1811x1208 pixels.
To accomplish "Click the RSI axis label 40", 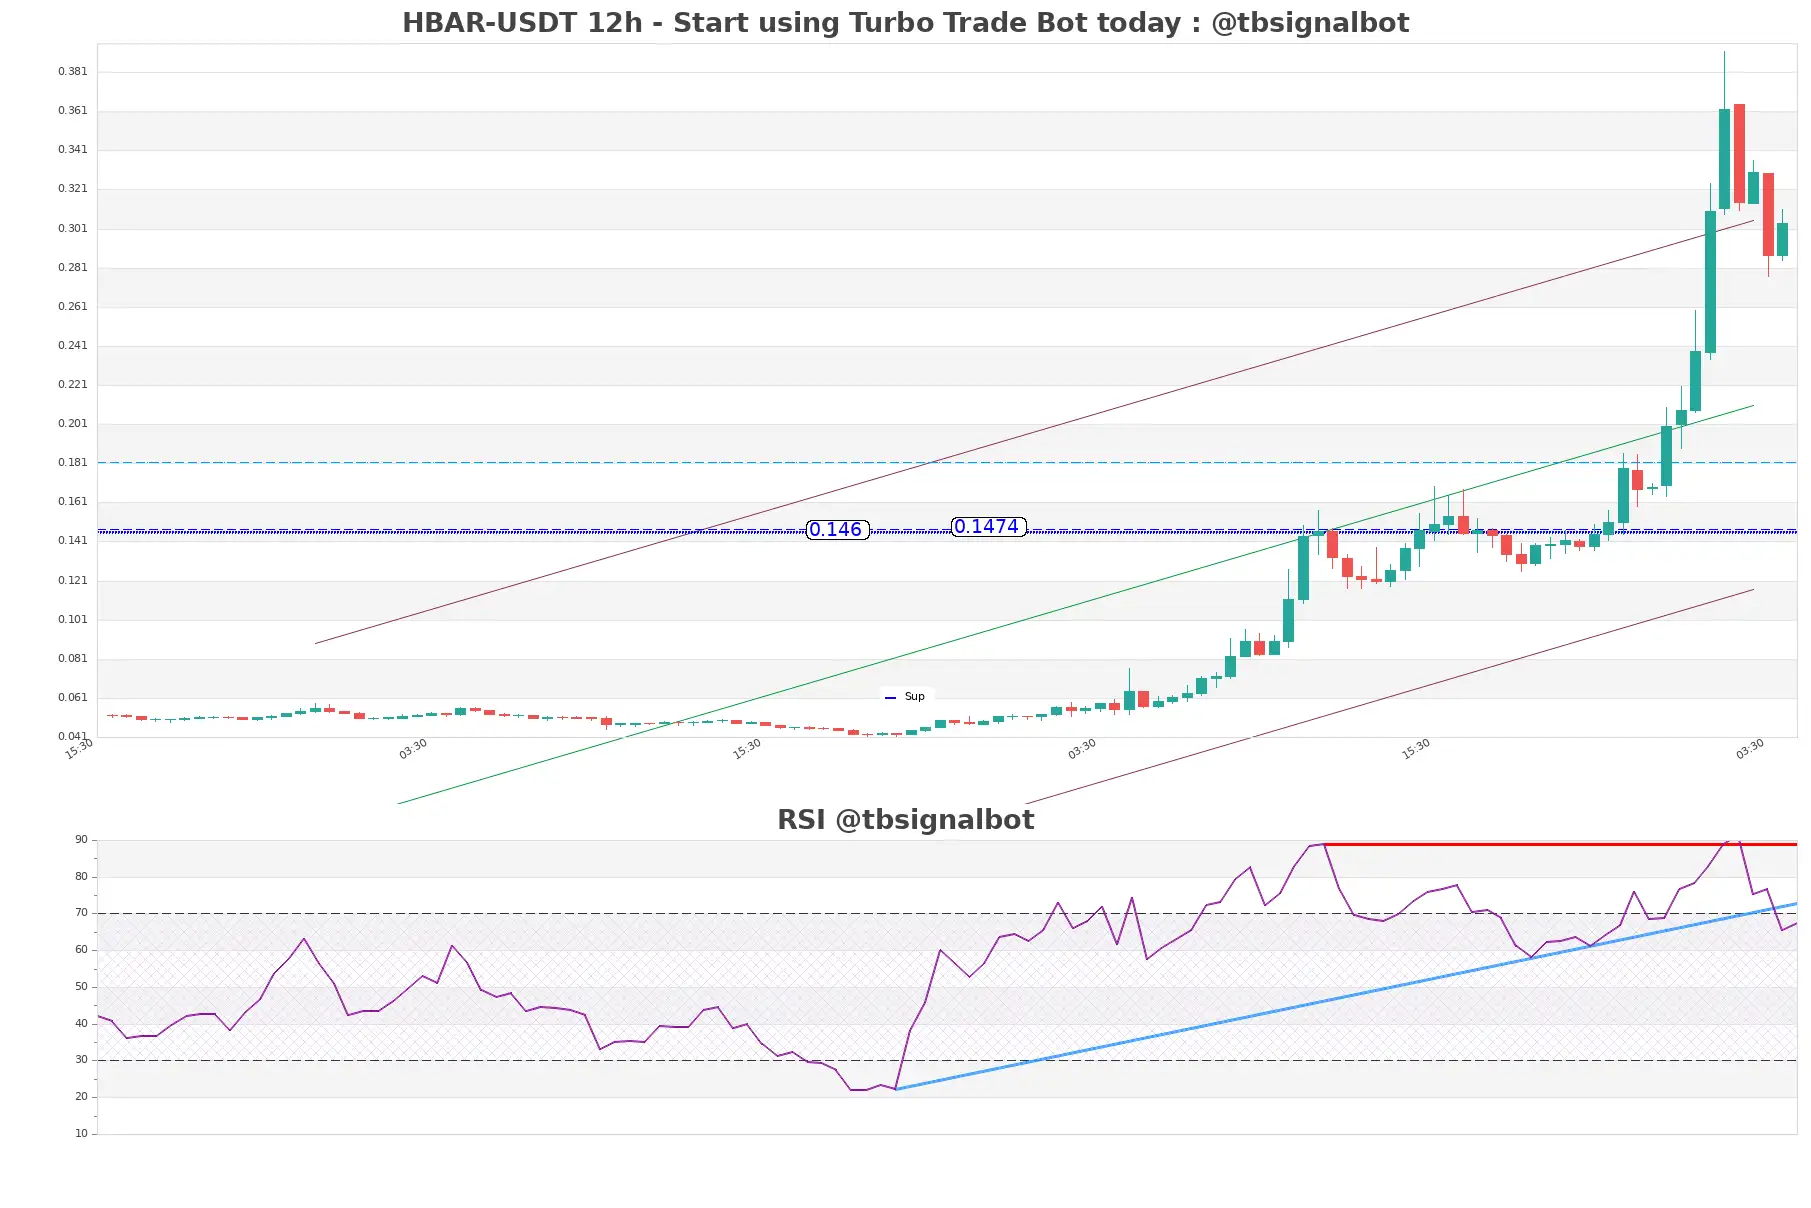I will pos(81,1024).
